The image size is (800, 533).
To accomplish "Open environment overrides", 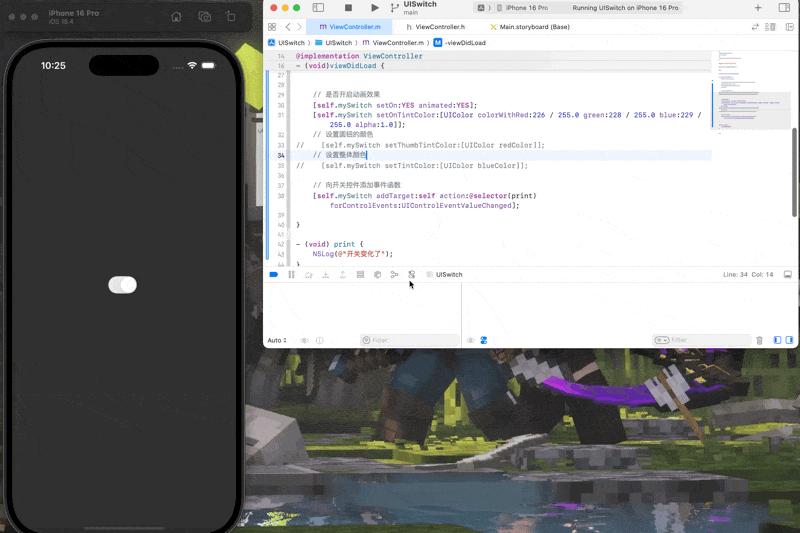I will click(412, 274).
